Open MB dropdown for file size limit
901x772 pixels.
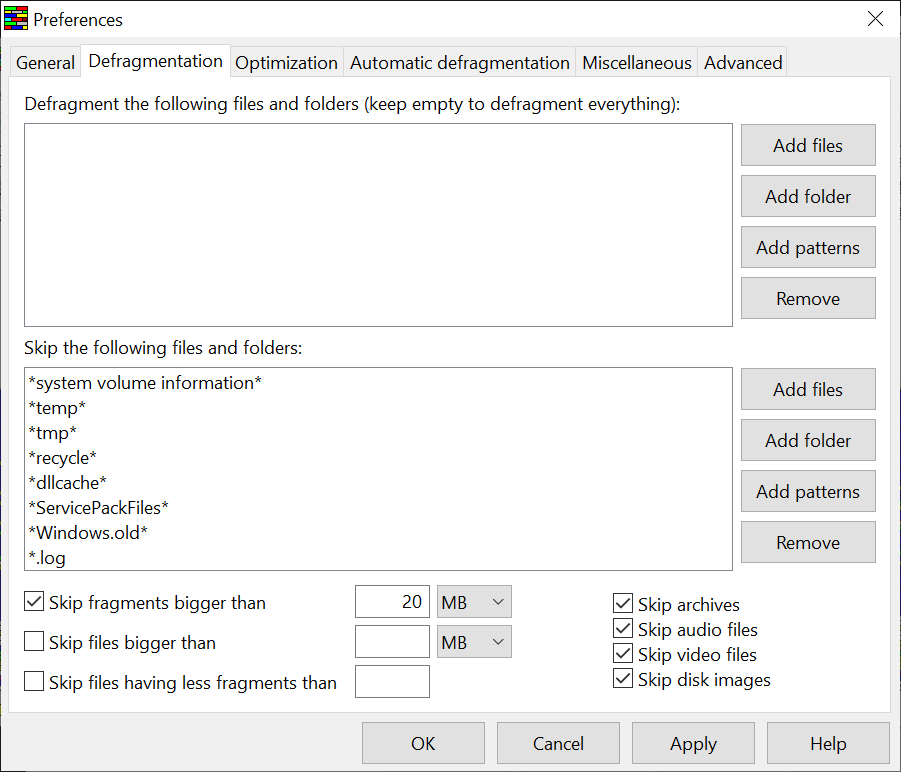click(x=474, y=642)
